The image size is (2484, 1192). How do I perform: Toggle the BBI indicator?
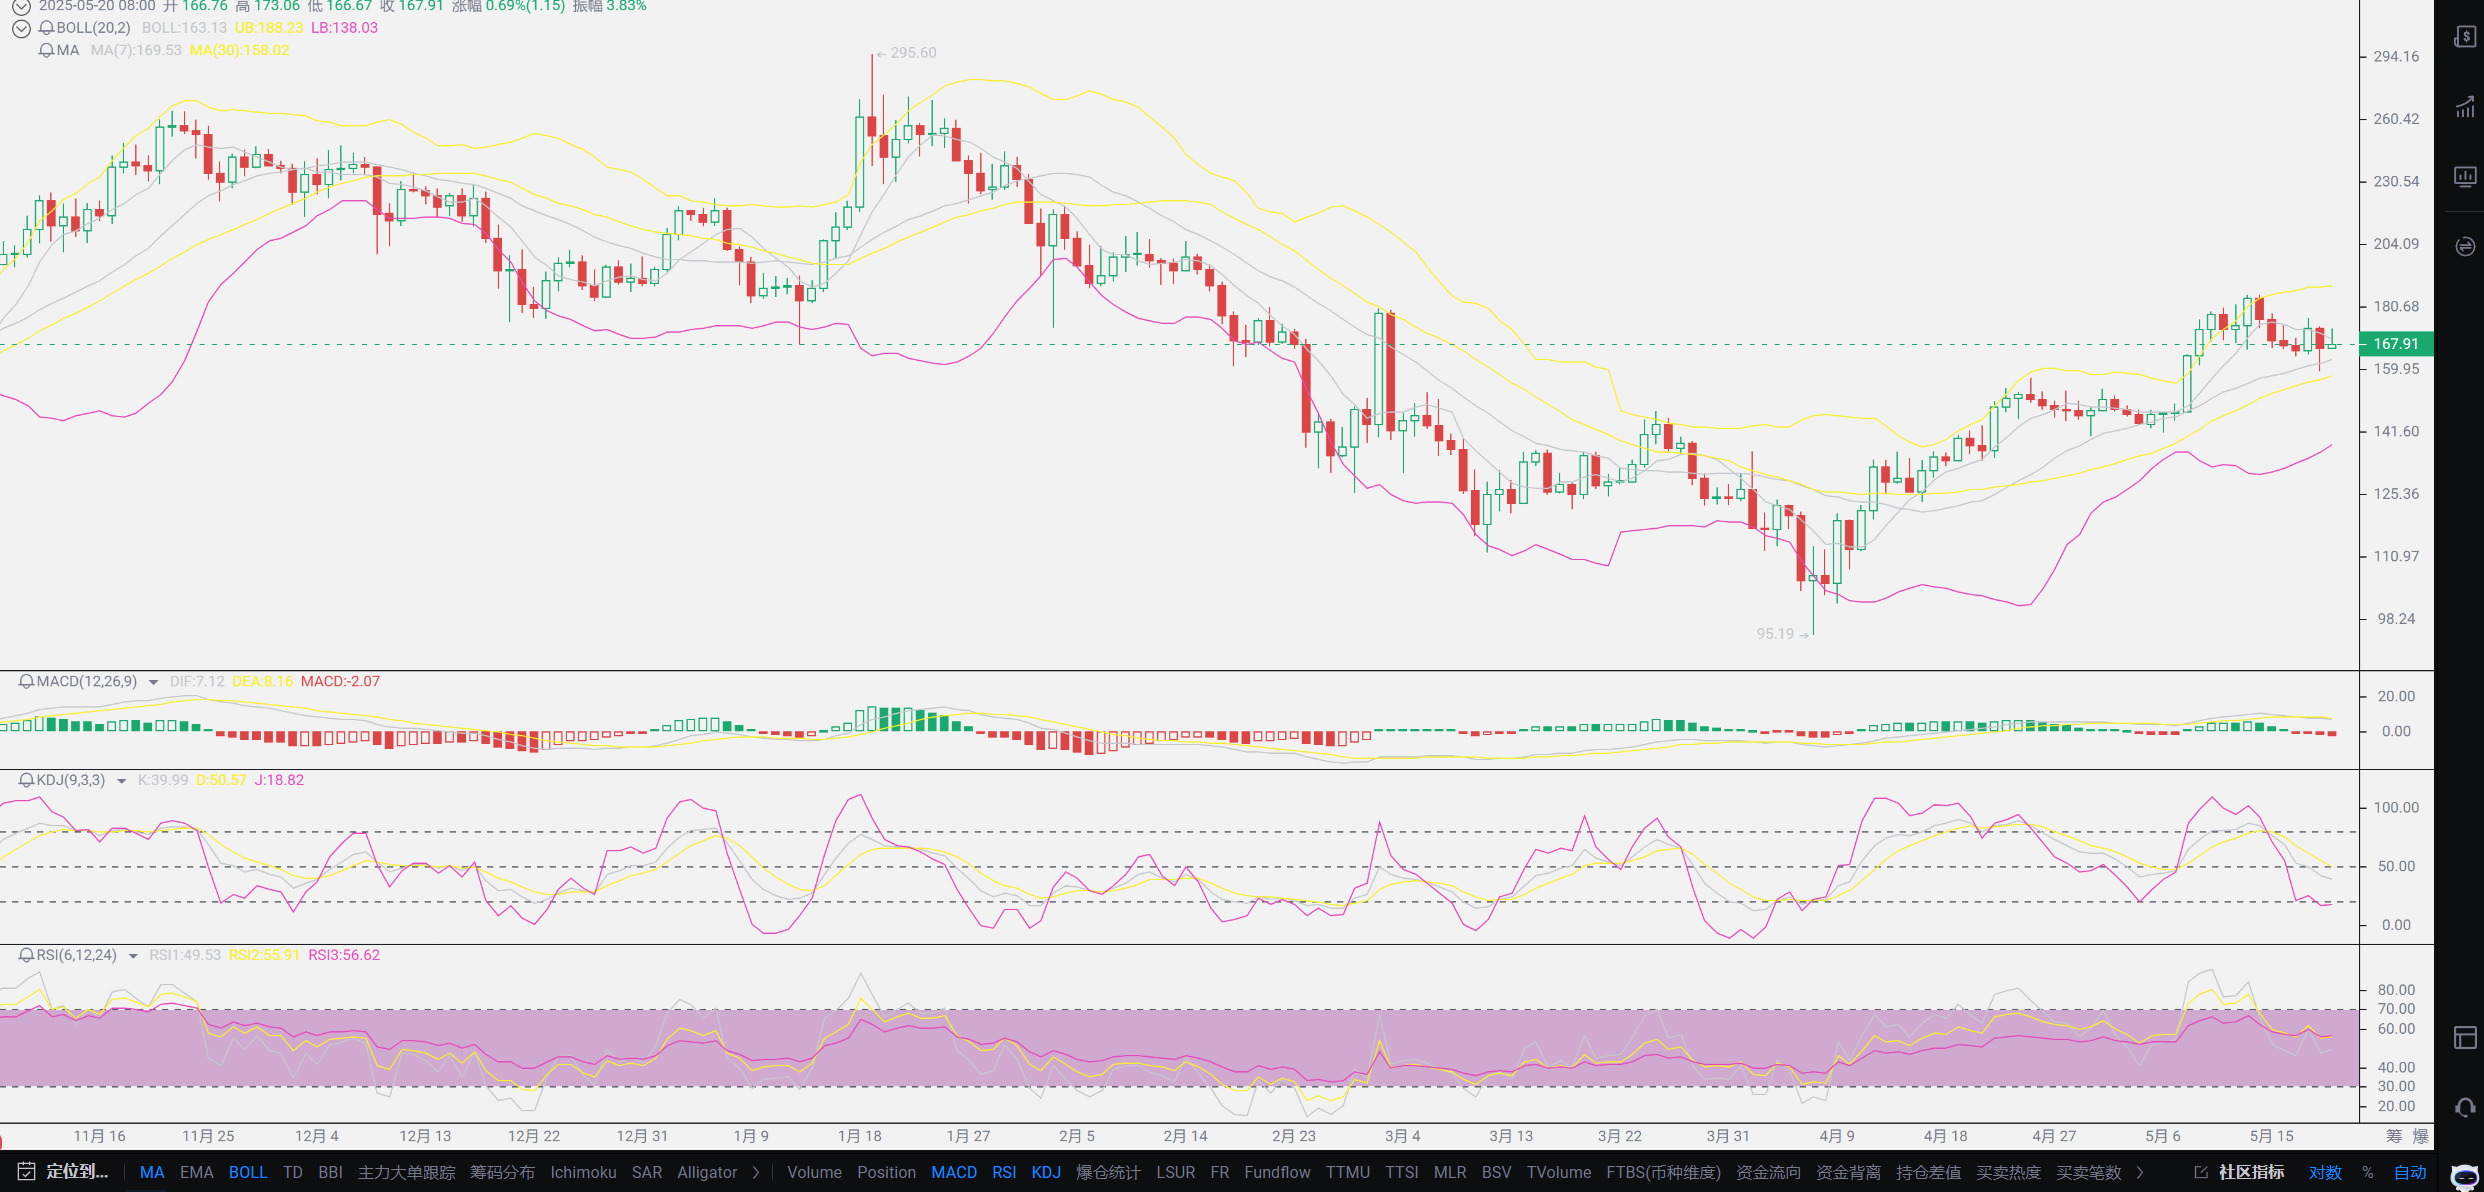330,1172
